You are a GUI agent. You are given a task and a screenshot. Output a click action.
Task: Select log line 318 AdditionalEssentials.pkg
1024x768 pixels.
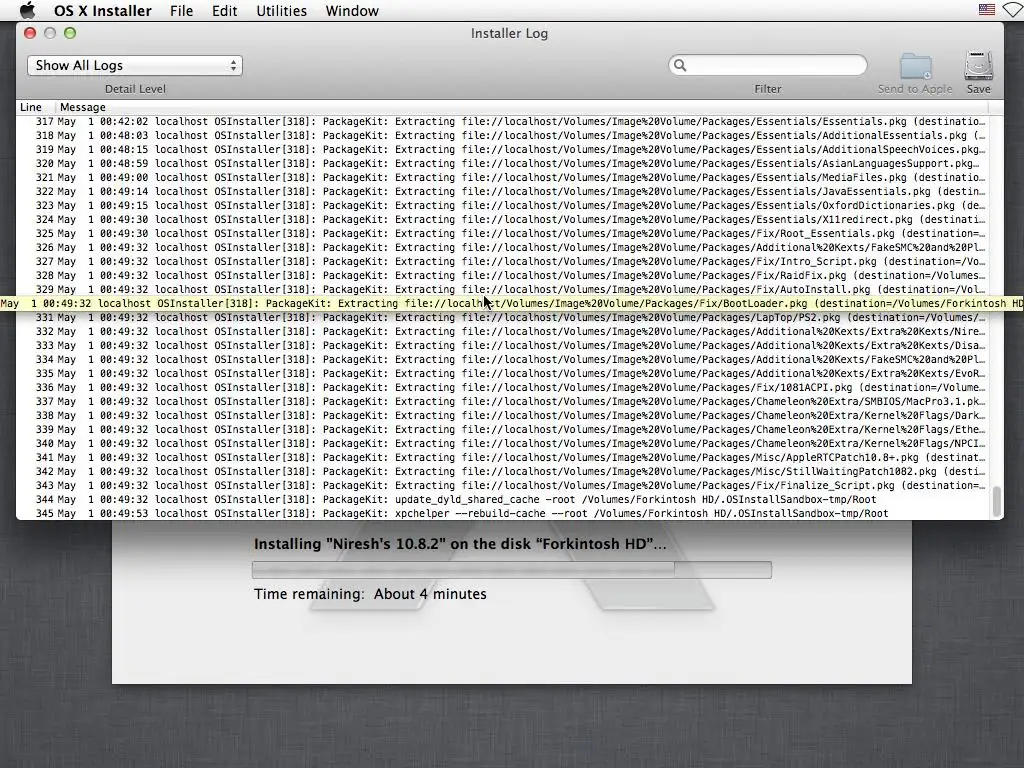coord(502,136)
